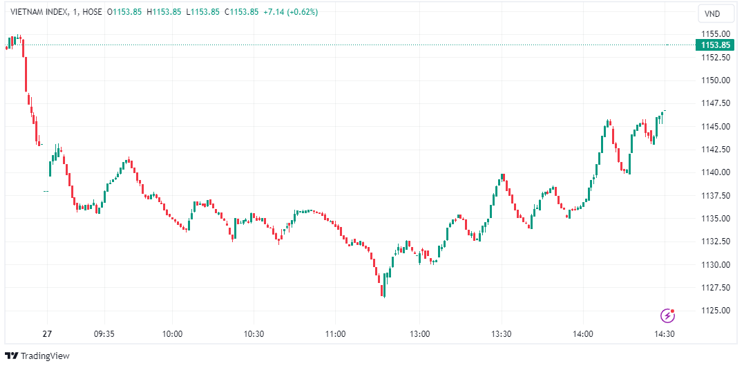Click the L1153.85 low value
The image size is (741, 367).
(203, 13)
